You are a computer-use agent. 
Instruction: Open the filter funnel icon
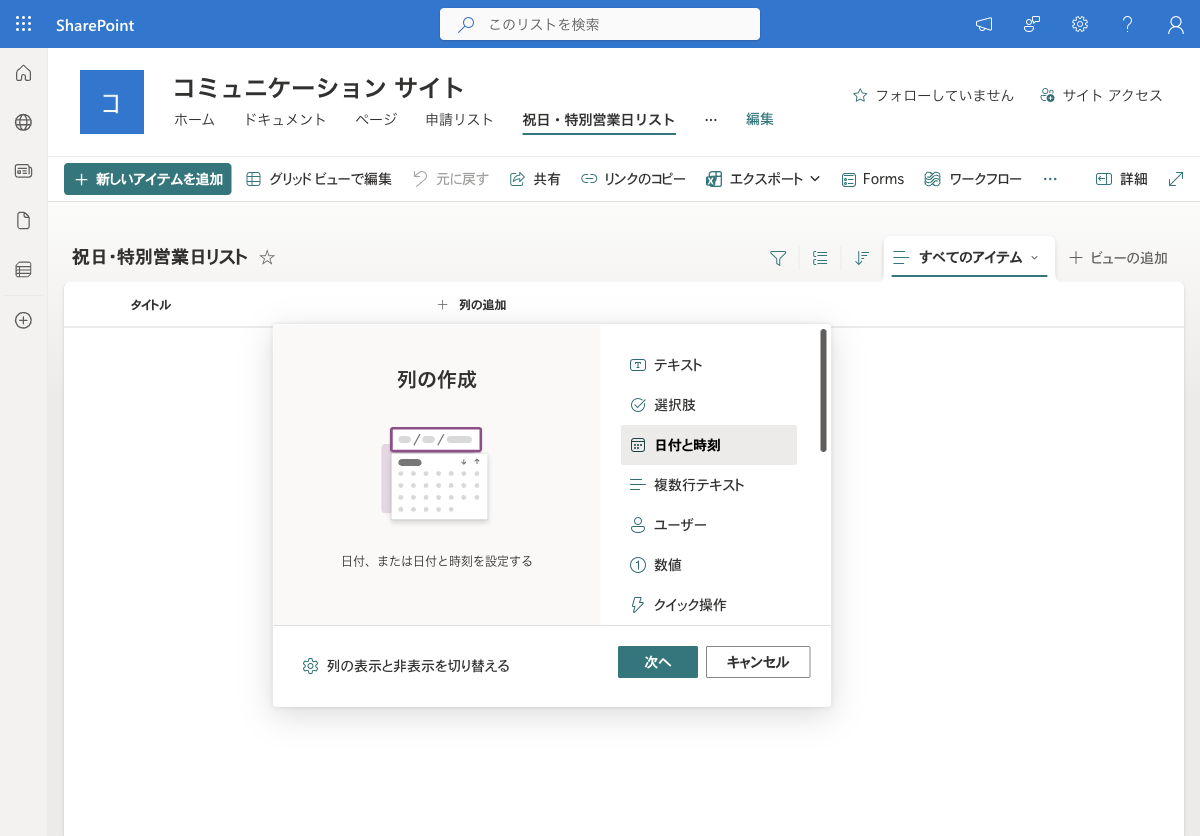click(x=778, y=258)
